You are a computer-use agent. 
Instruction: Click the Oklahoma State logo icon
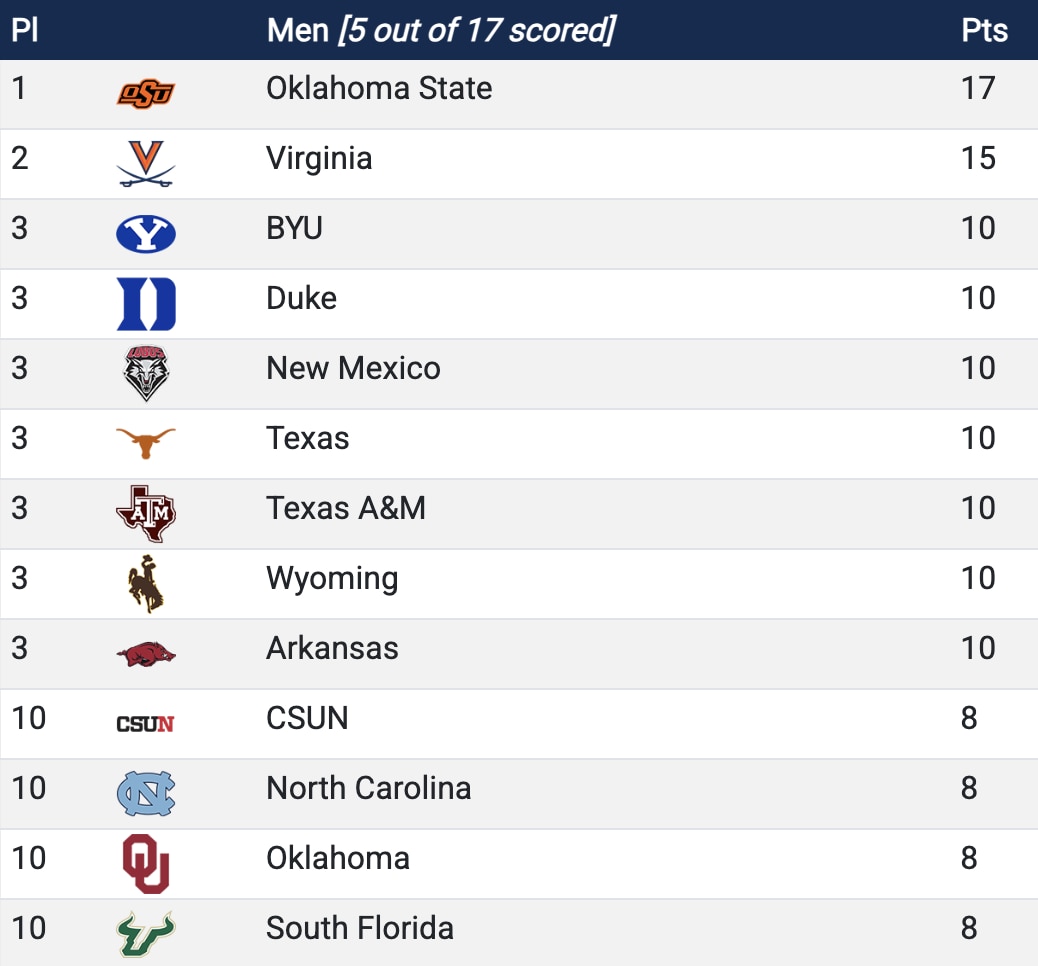point(146,94)
